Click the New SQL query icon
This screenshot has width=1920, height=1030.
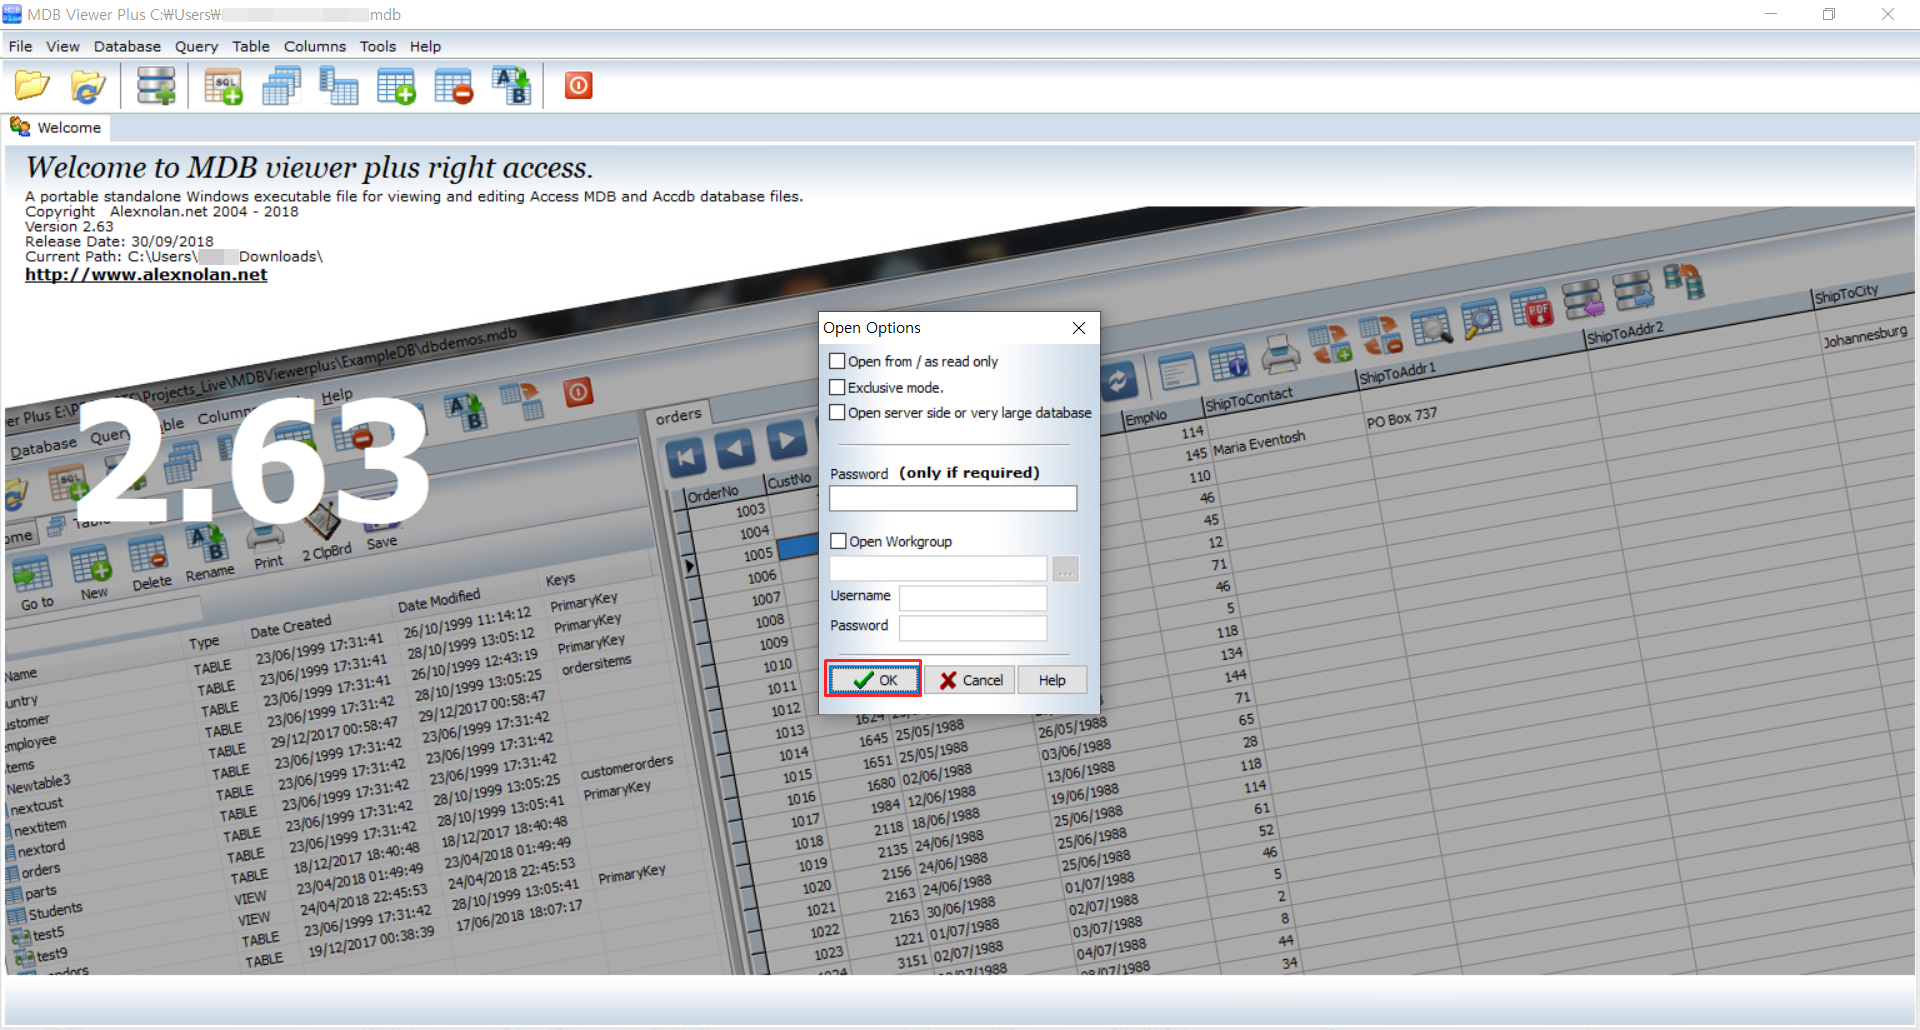tap(223, 86)
